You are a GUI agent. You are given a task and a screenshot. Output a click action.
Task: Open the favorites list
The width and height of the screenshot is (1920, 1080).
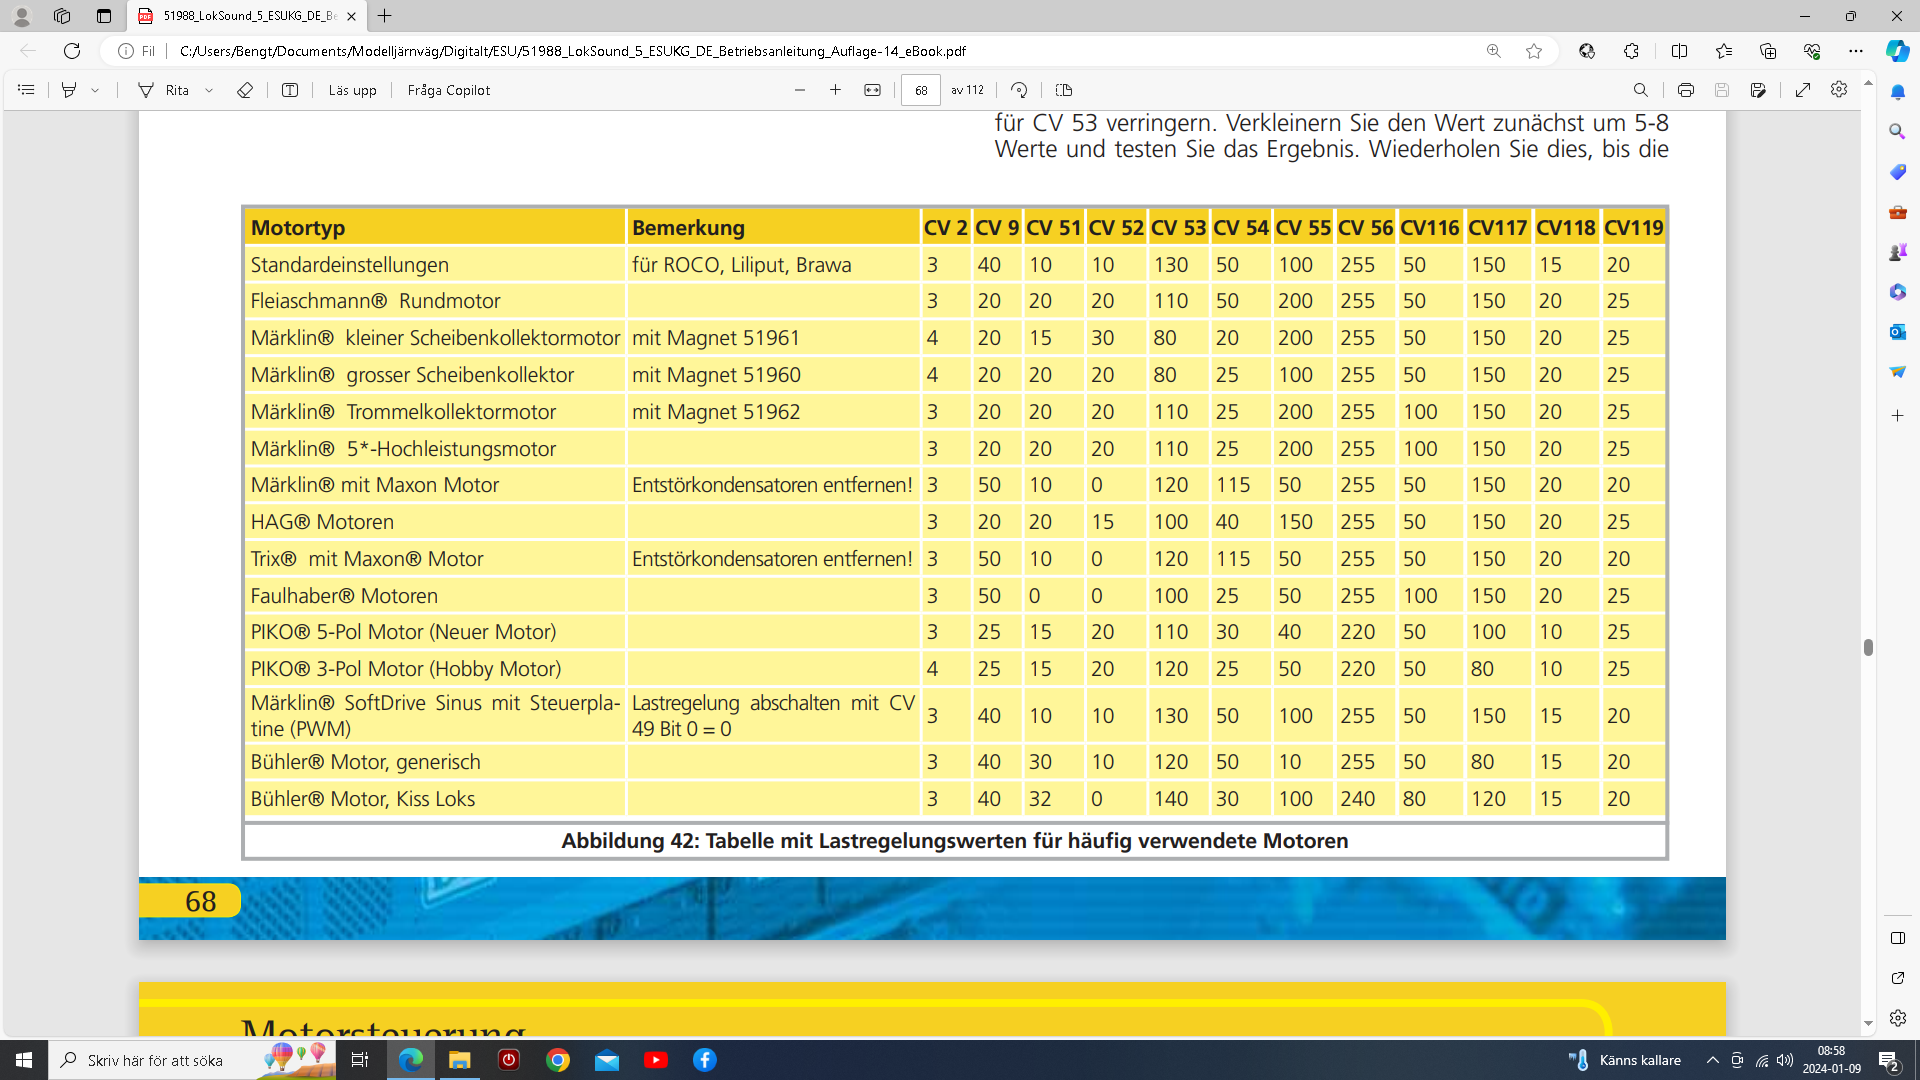[1724, 51]
